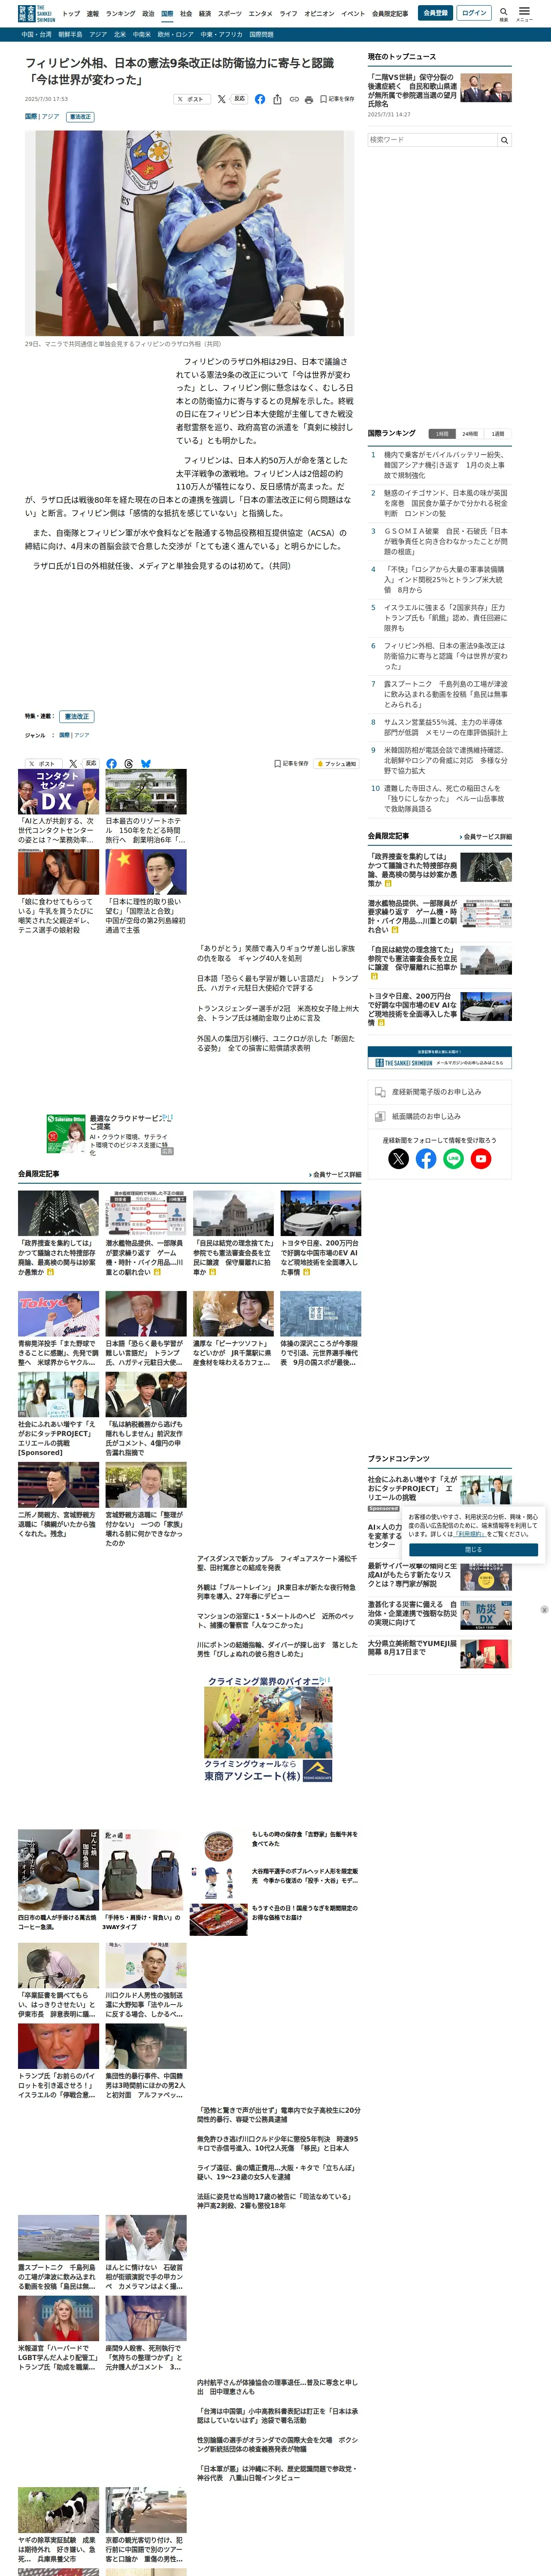
Task: Open ランキング in main navigation
Action: [120, 14]
